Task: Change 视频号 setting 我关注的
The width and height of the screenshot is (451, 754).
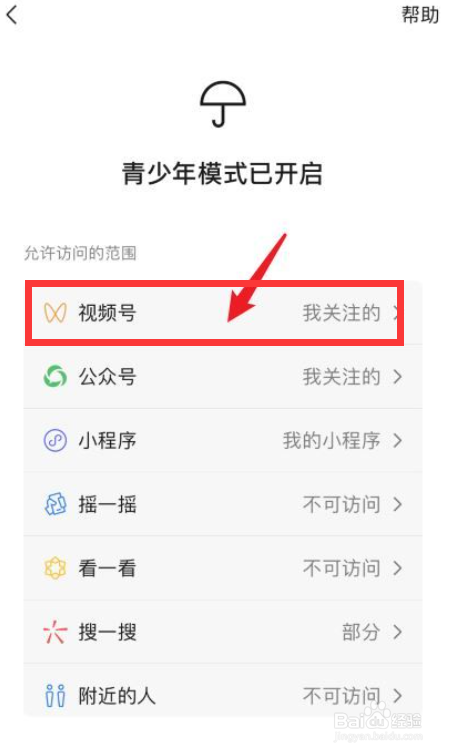Action: [x=341, y=313]
